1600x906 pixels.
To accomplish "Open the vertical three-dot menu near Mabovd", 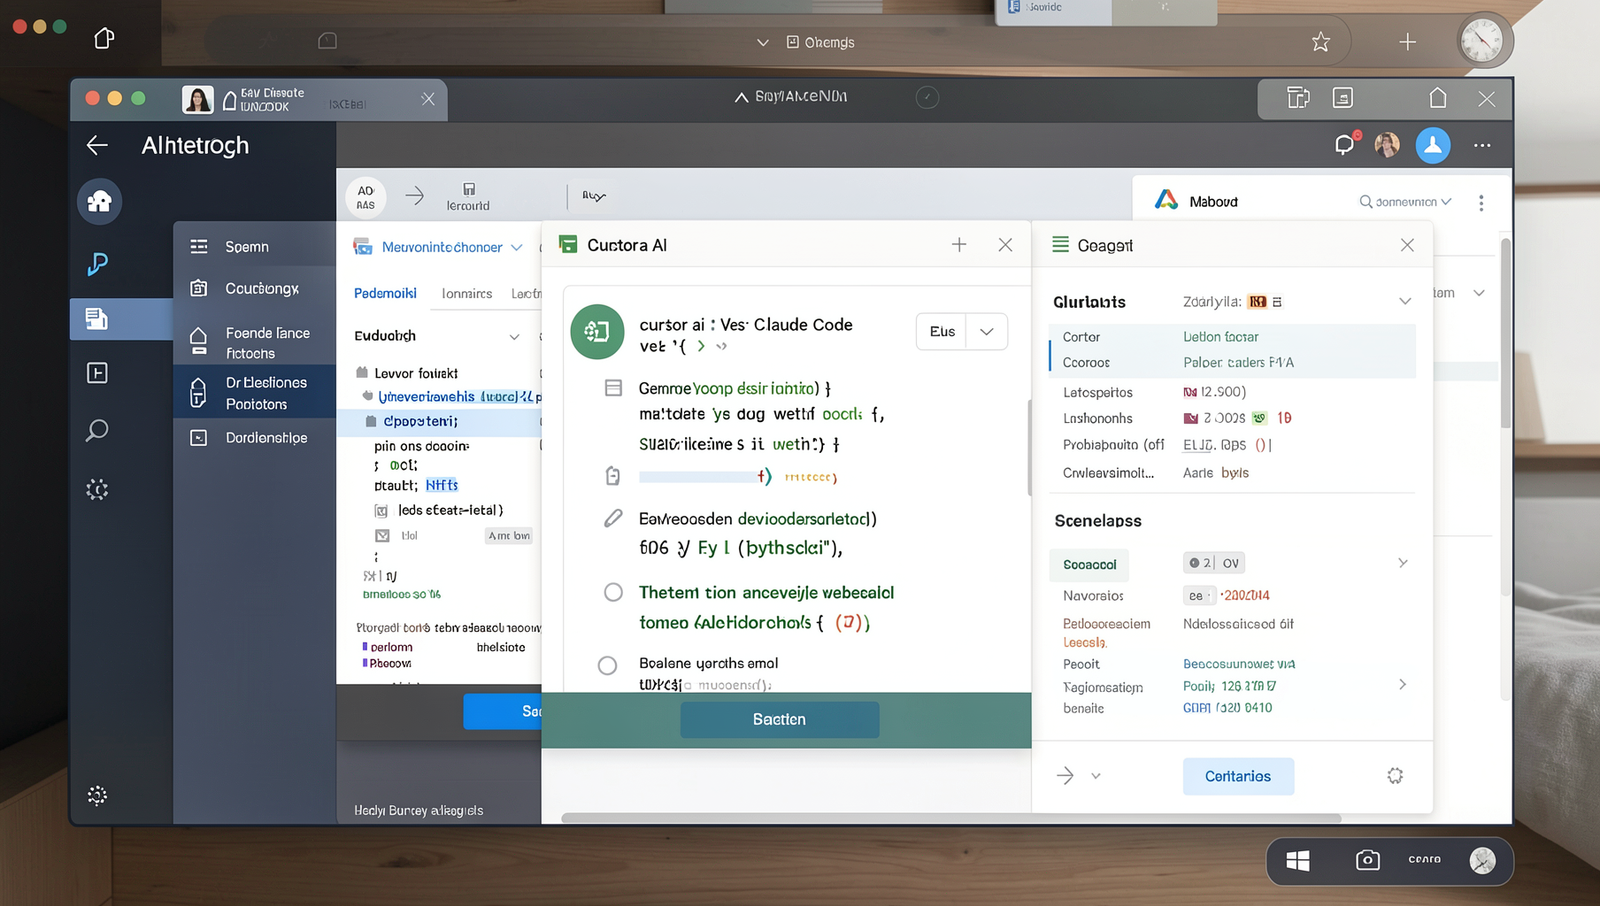I will (1481, 202).
